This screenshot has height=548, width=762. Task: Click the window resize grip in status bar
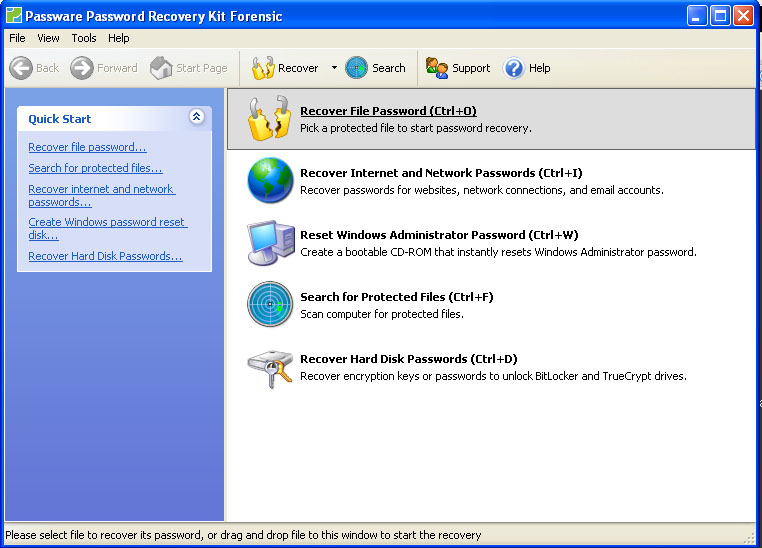point(750,537)
